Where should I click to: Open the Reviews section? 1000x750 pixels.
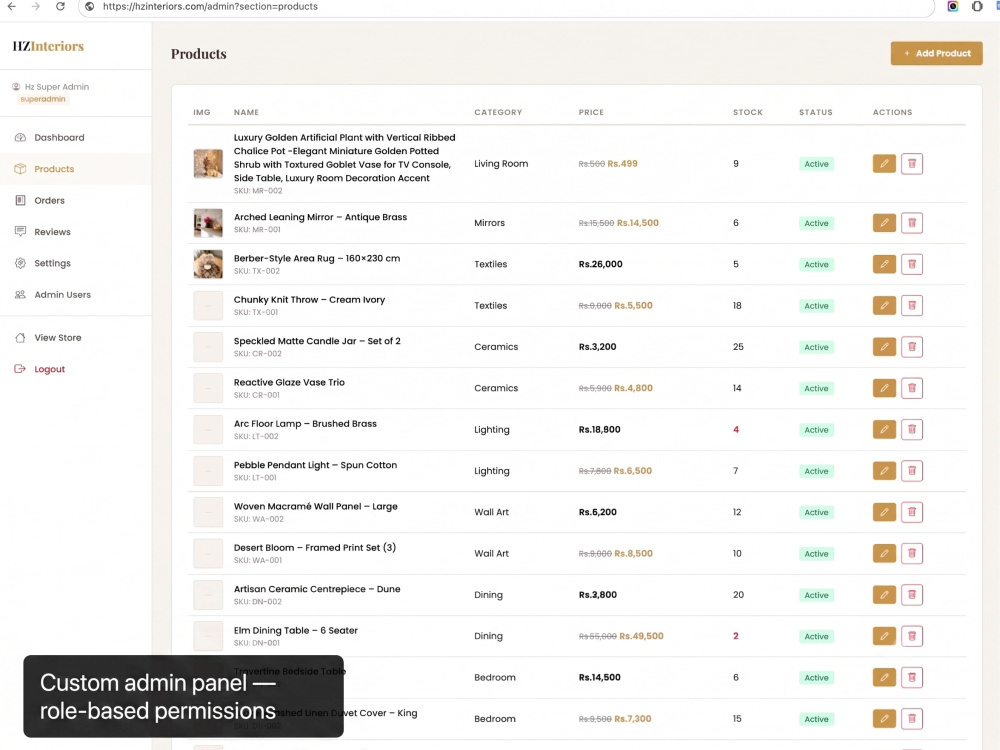coord(76,232)
